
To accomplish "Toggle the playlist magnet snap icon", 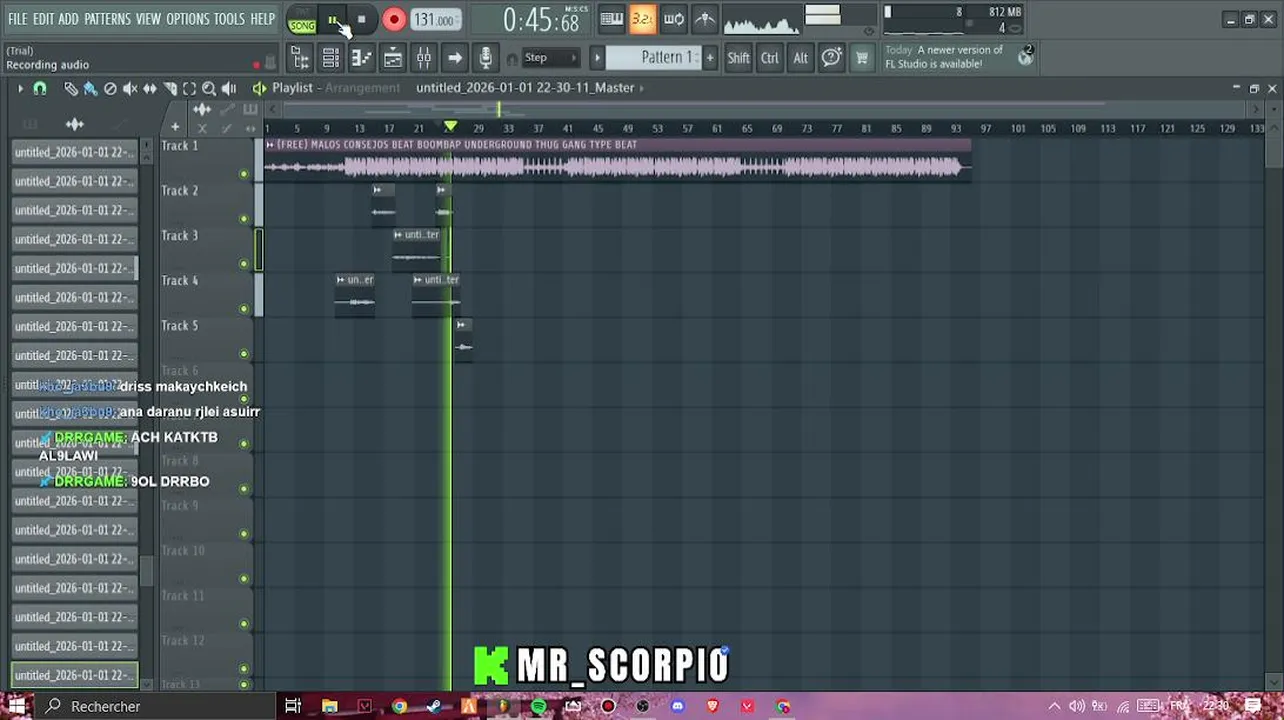I will coord(40,89).
